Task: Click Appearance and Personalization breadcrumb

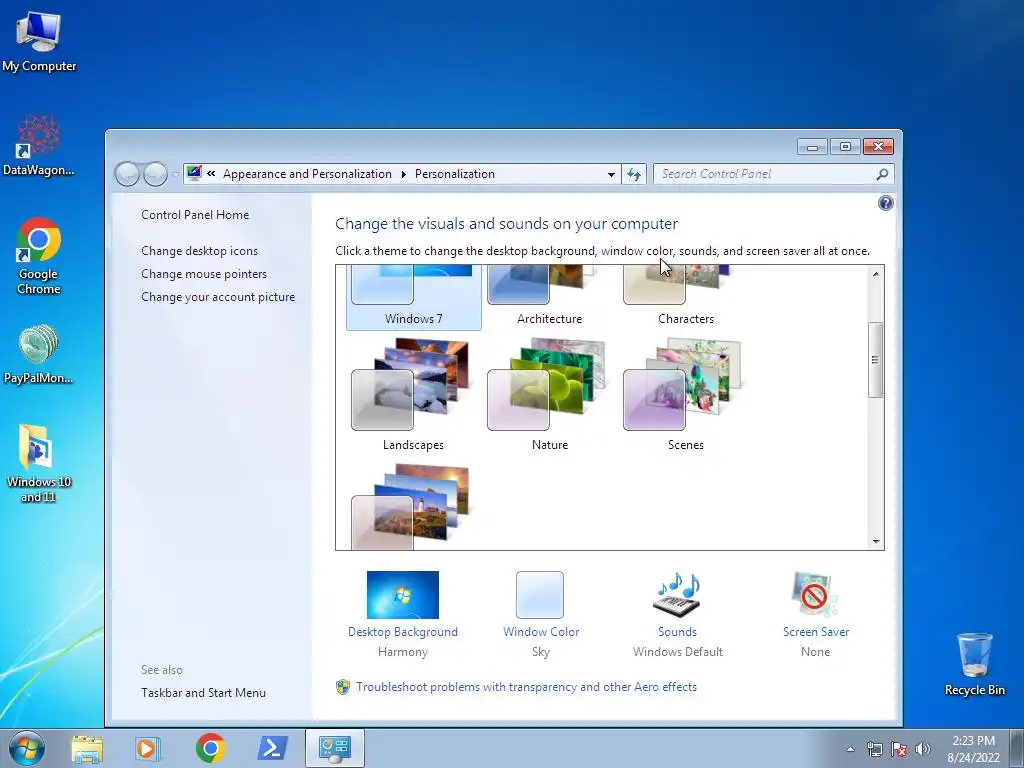Action: click(307, 174)
